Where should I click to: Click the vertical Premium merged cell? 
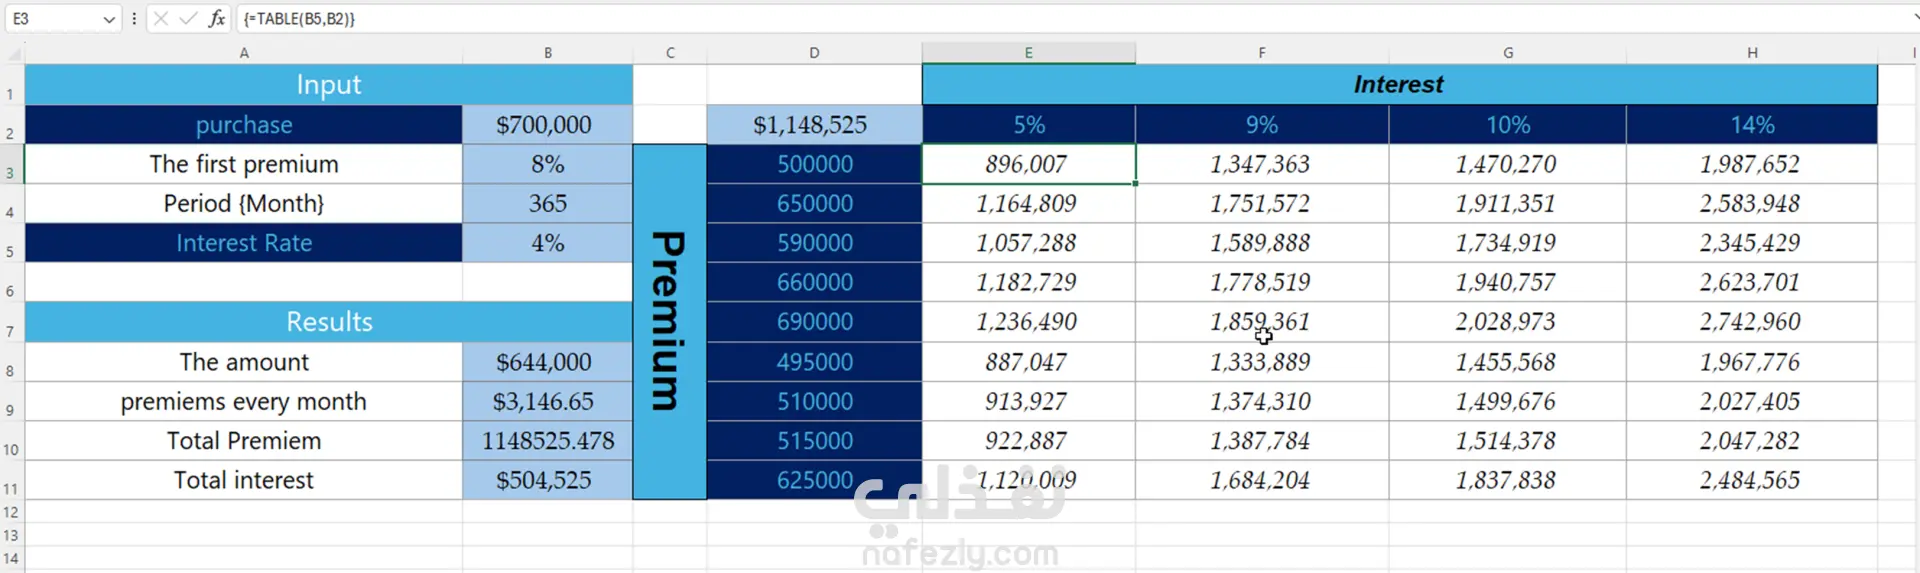point(670,322)
